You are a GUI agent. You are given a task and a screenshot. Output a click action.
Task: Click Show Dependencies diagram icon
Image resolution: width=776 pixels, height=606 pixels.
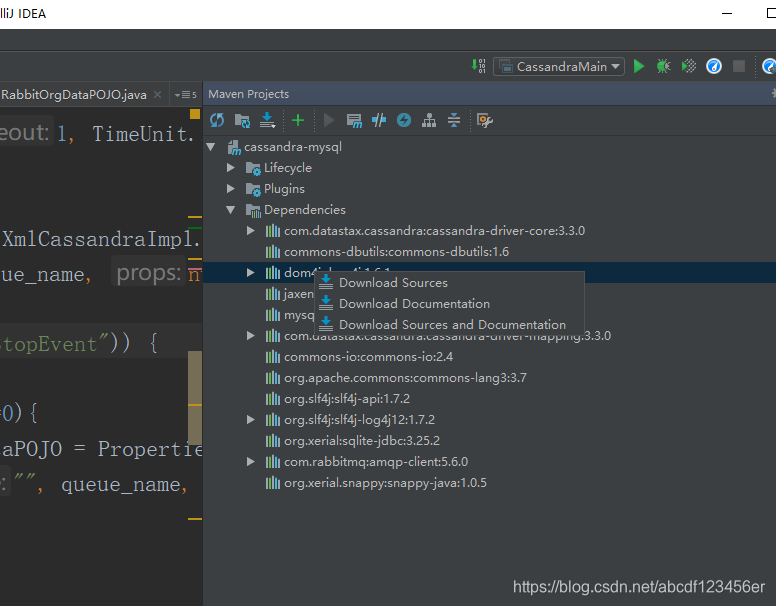pyautogui.click(x=429, y=120)
